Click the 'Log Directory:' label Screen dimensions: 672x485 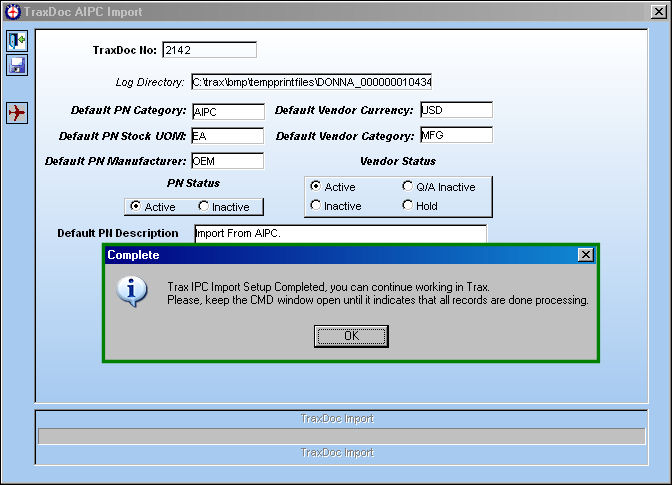click(x=150, y=82)
